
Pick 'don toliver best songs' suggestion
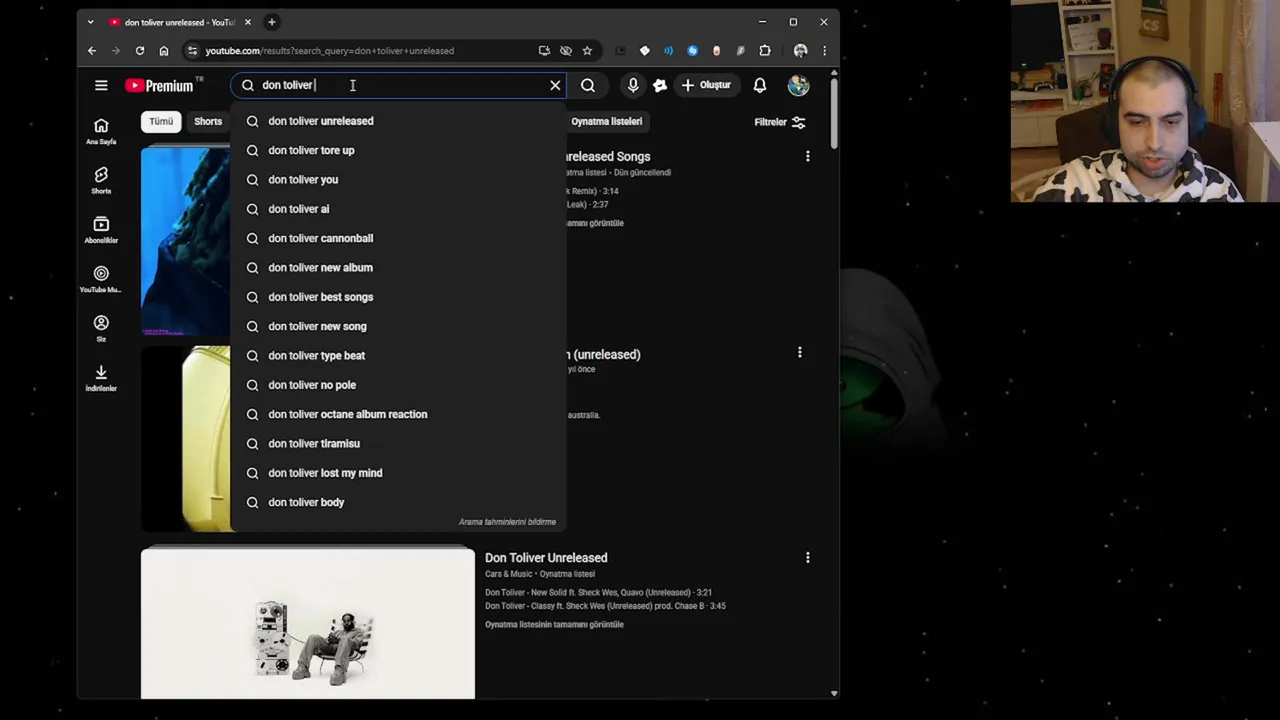[398, 297]
